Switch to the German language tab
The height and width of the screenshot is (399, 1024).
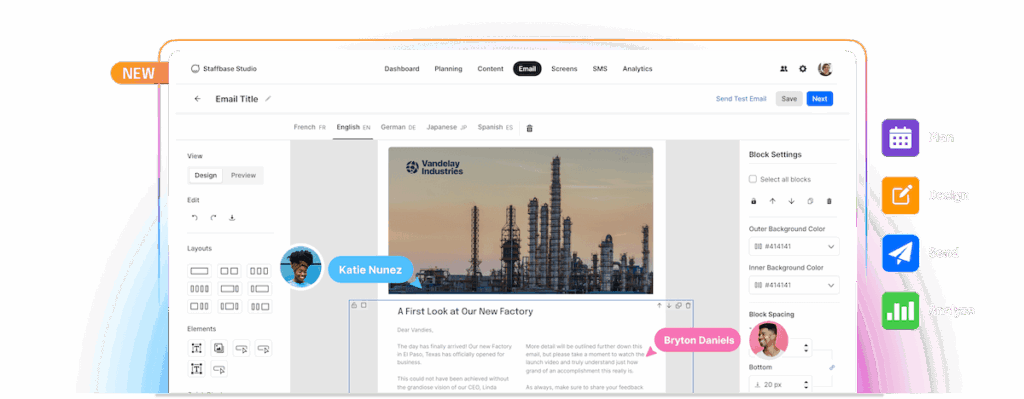pos(398,127)
